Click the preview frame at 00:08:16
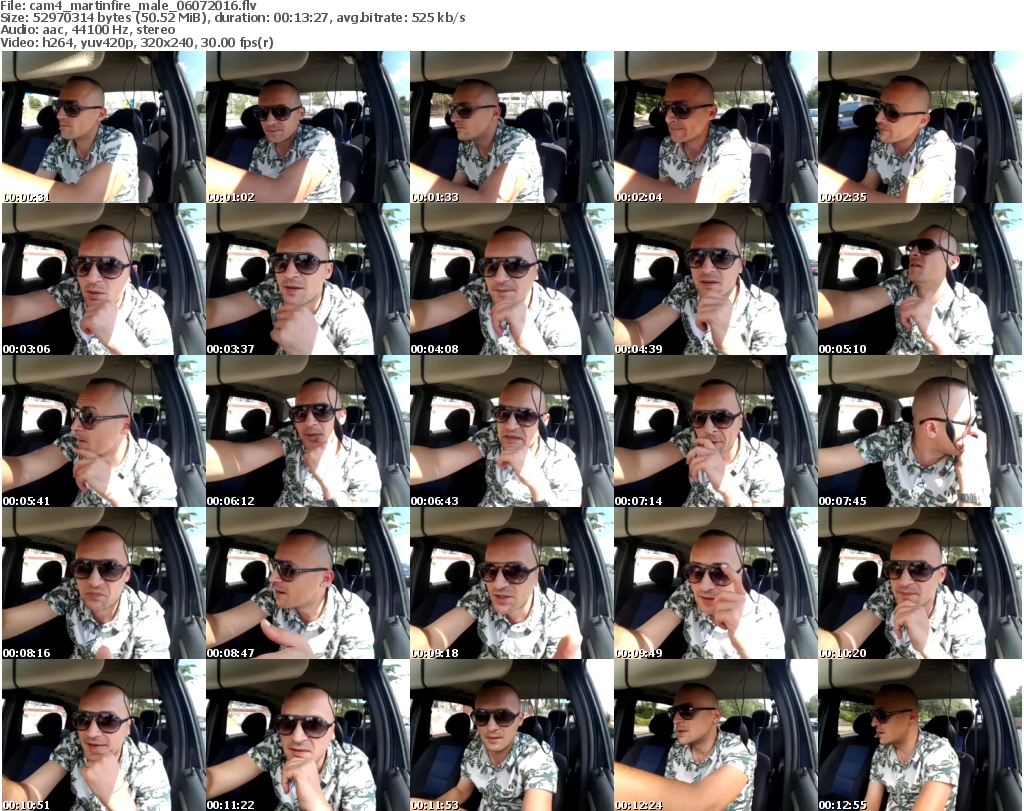 (x=104, y=583)
